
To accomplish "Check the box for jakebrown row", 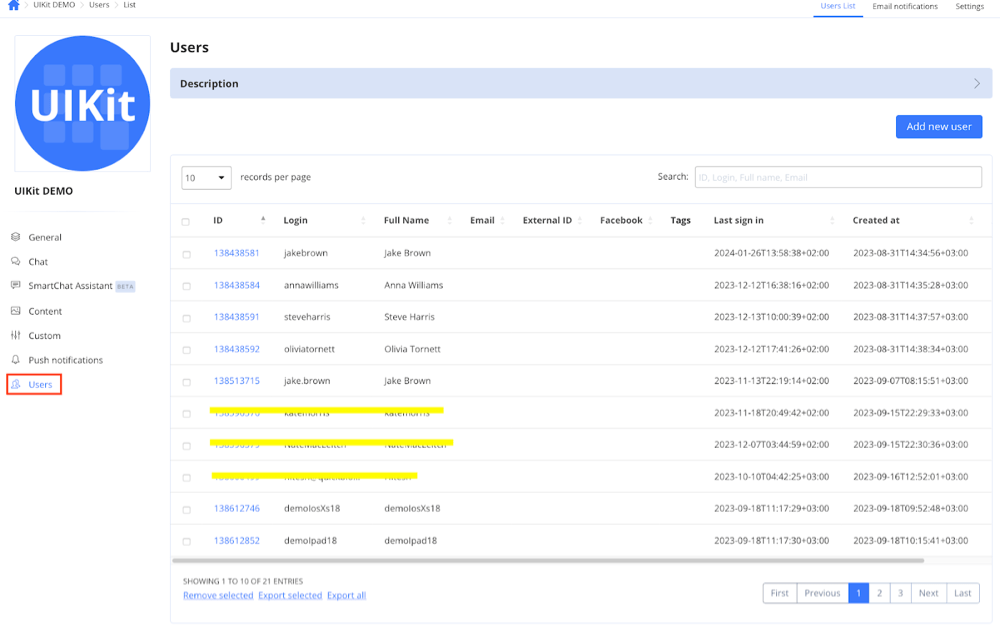I will pos(186,254).
